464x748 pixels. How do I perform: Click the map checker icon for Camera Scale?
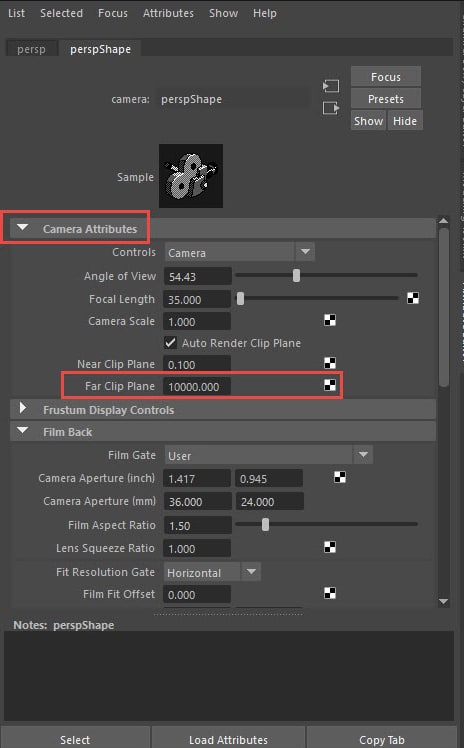[330, 320]
